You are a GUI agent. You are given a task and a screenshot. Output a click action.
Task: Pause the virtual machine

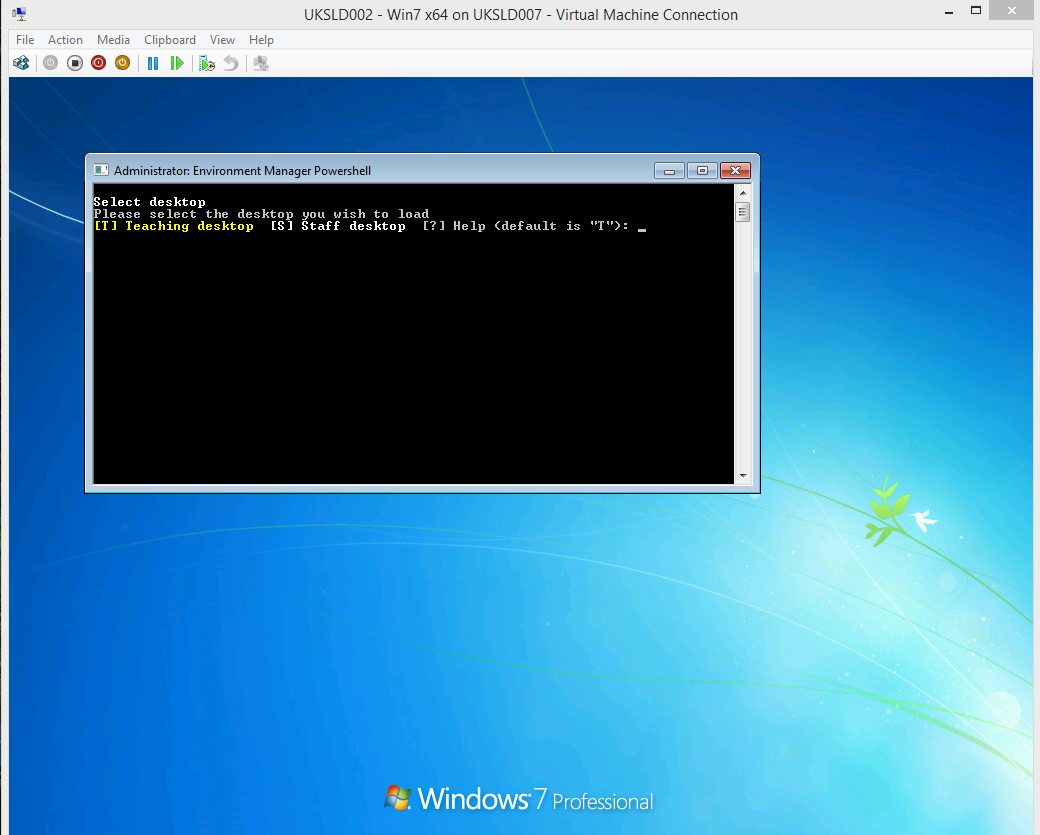[x=153, y=63]
